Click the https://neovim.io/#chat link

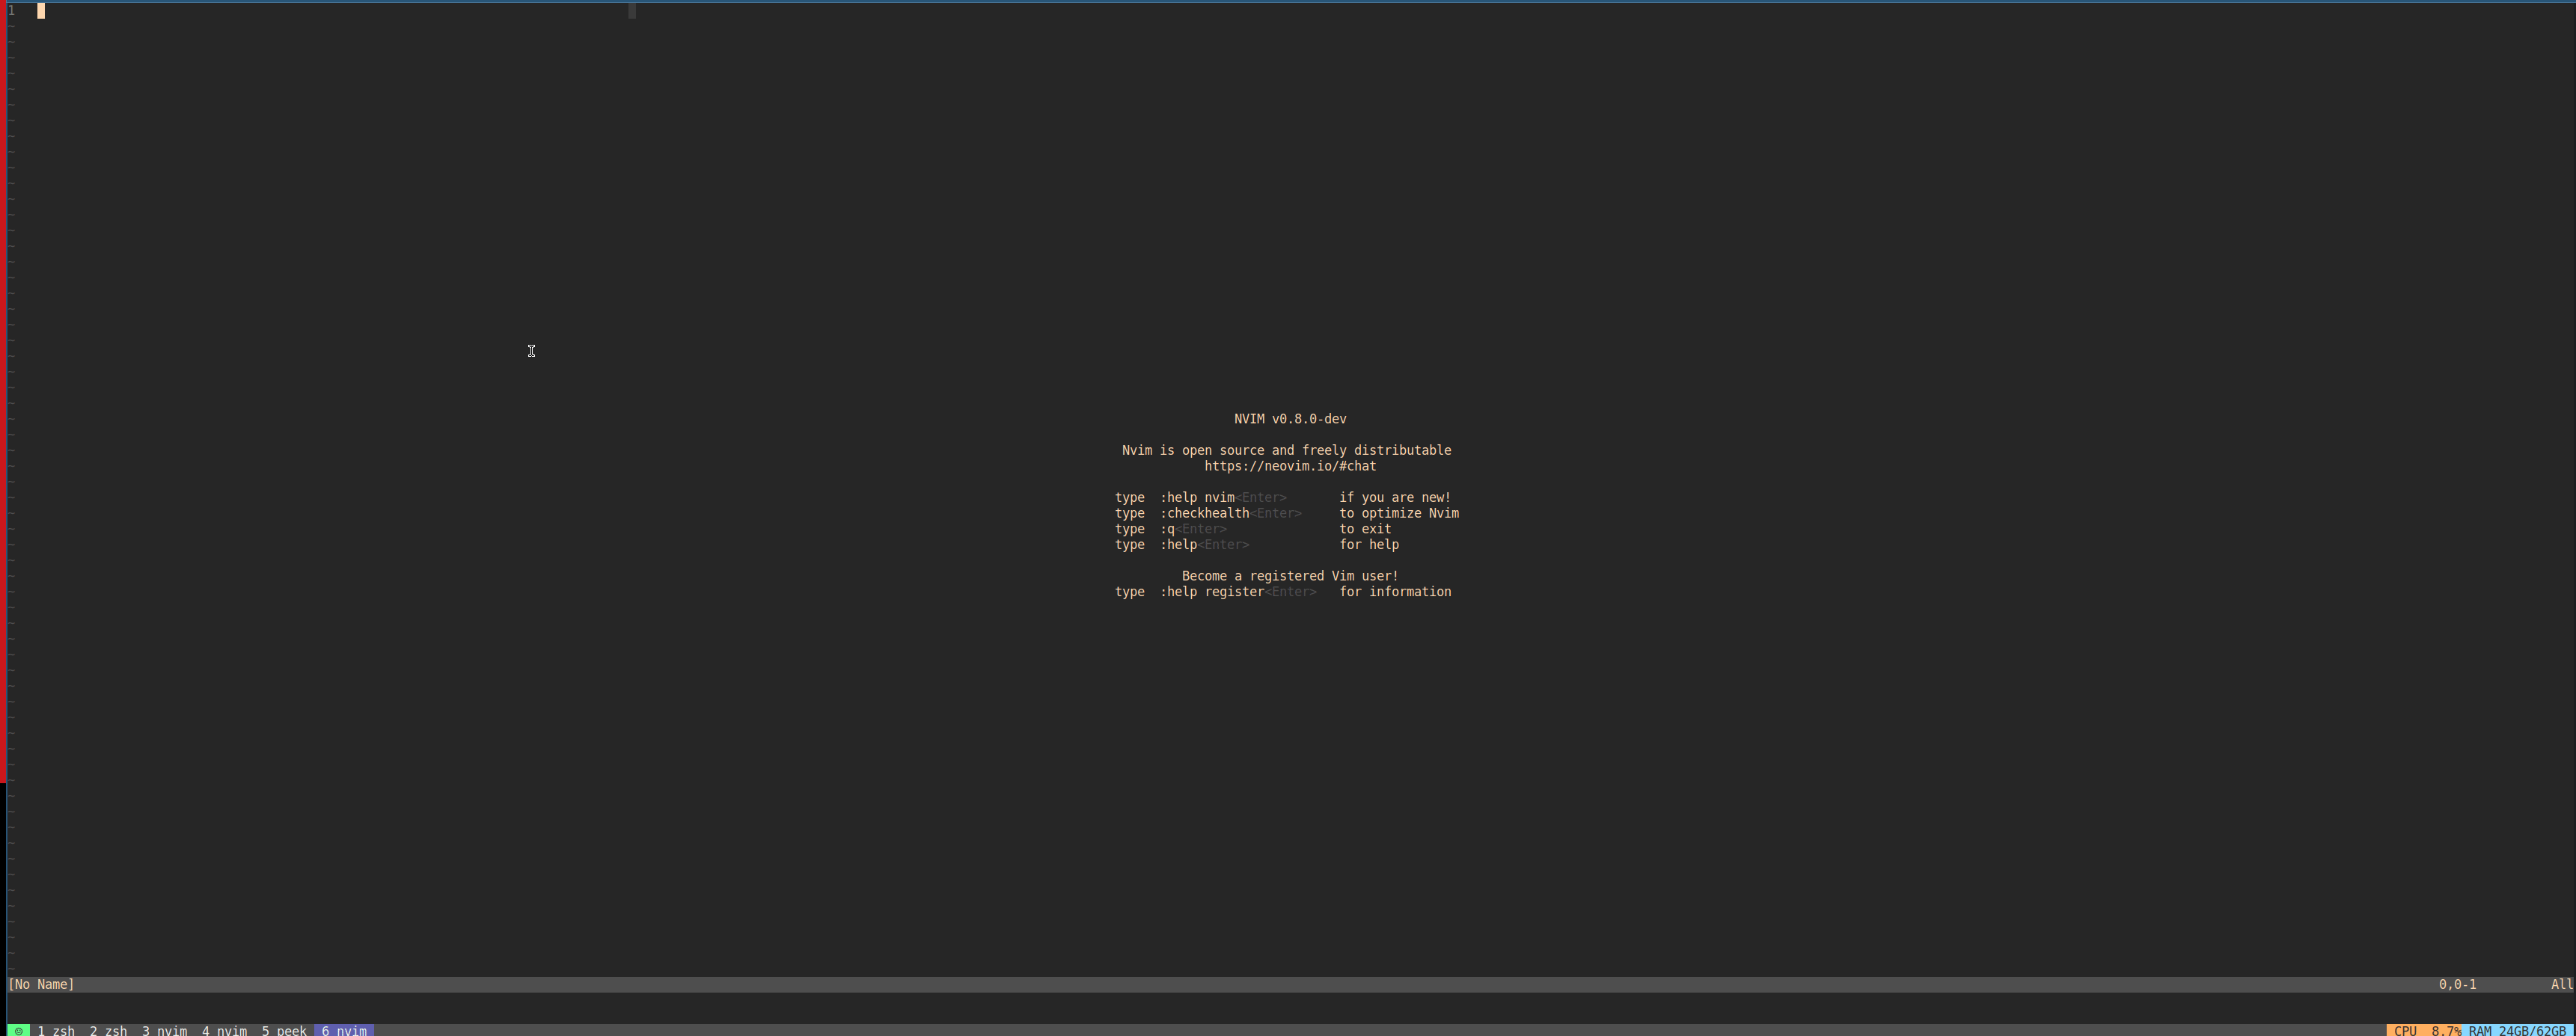coord(1290,466)
